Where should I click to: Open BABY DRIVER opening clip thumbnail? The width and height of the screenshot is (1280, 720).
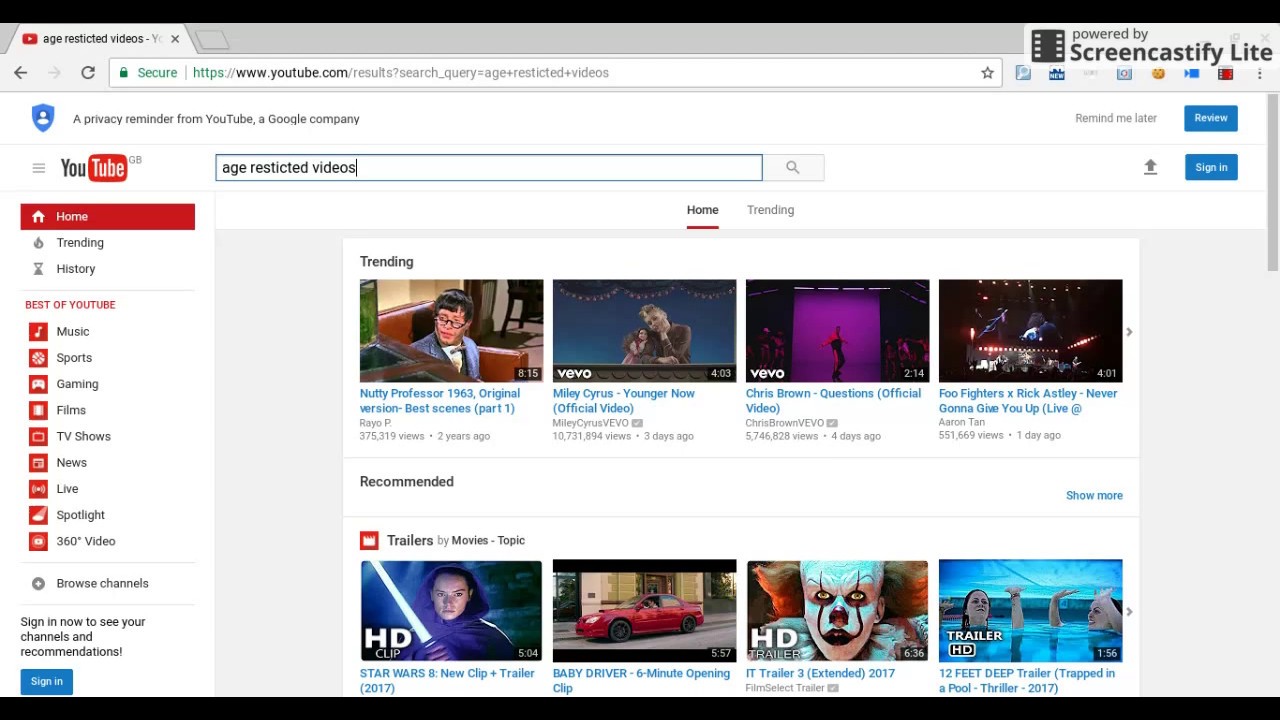coord(644,611)
